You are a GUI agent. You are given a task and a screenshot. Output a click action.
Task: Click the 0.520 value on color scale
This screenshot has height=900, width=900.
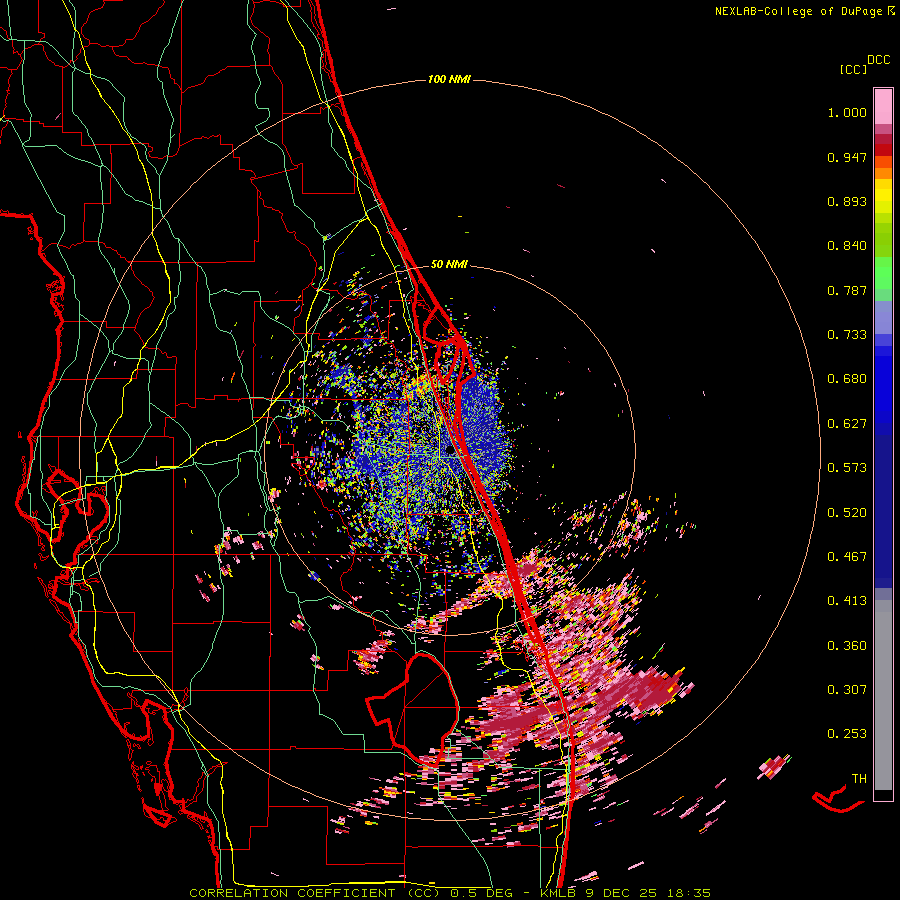847,513
